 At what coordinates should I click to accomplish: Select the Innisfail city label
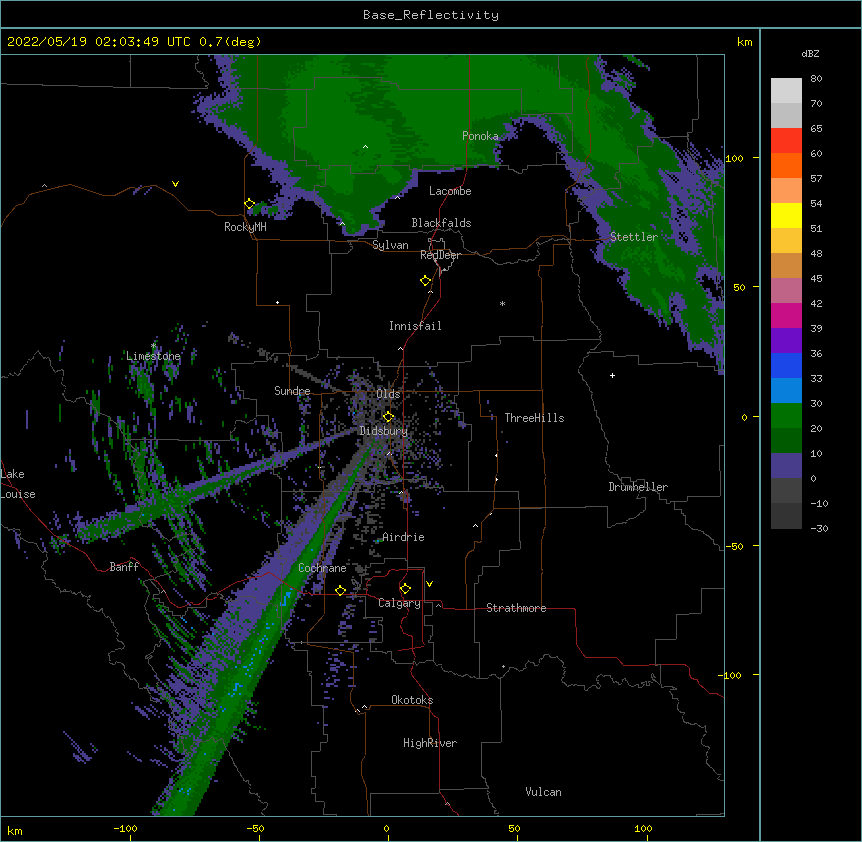[x=415, y=326]
